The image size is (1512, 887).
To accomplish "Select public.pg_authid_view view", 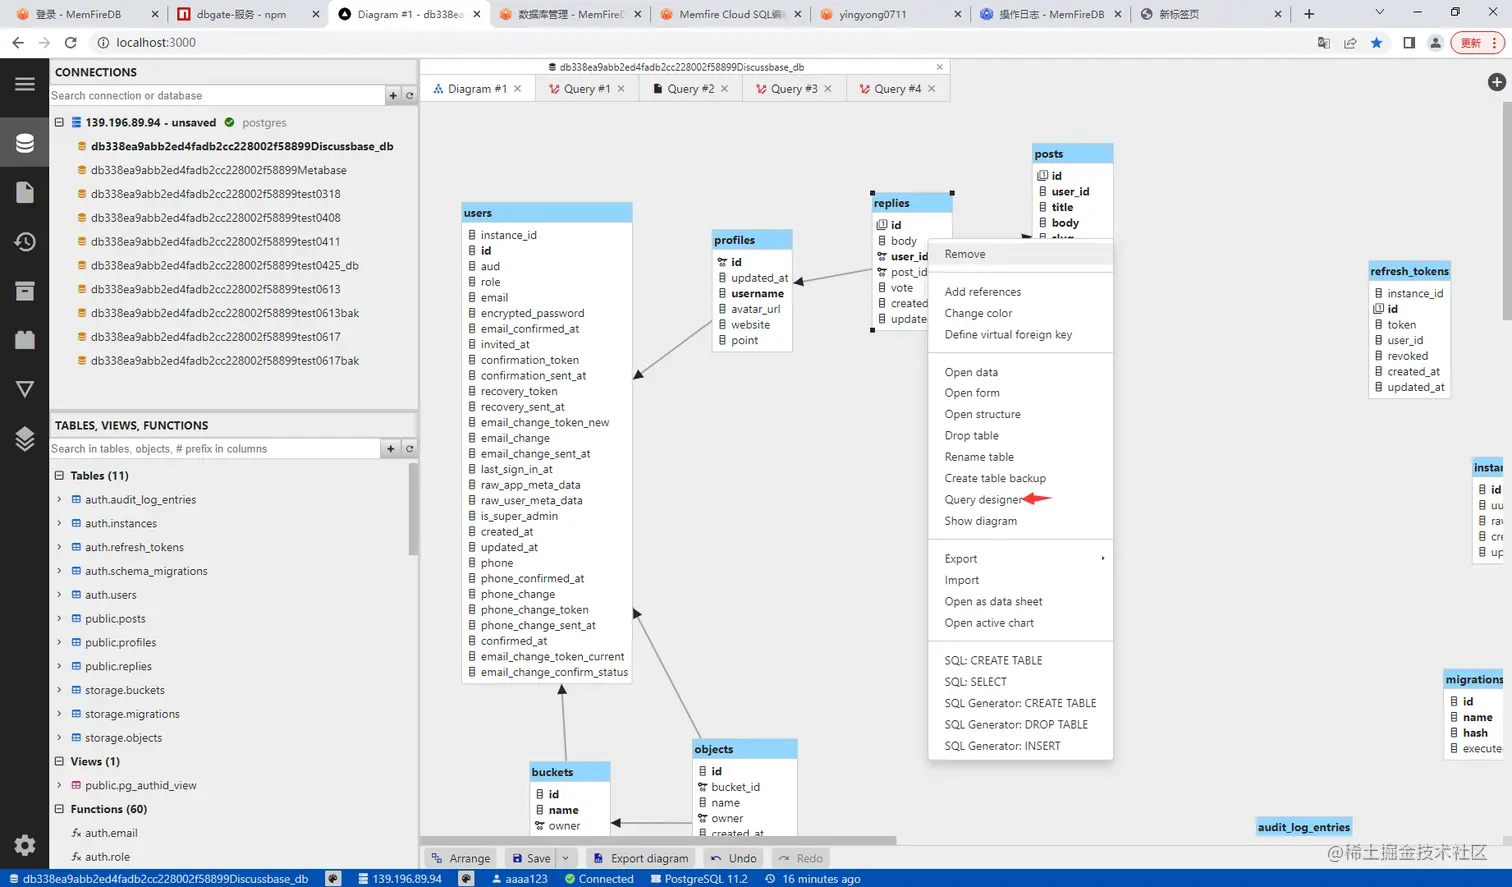I will pyautogui.click(x=140, y=786).
